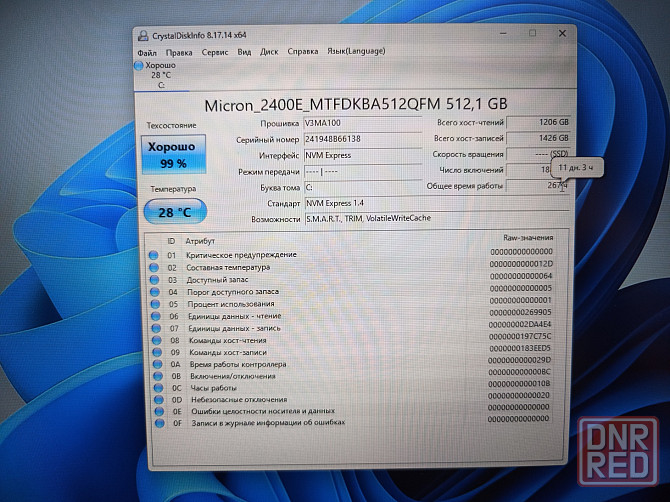
Task: Close the CrystalDiskInfo window
Action: pyautogui.click(x=562, y=33)
